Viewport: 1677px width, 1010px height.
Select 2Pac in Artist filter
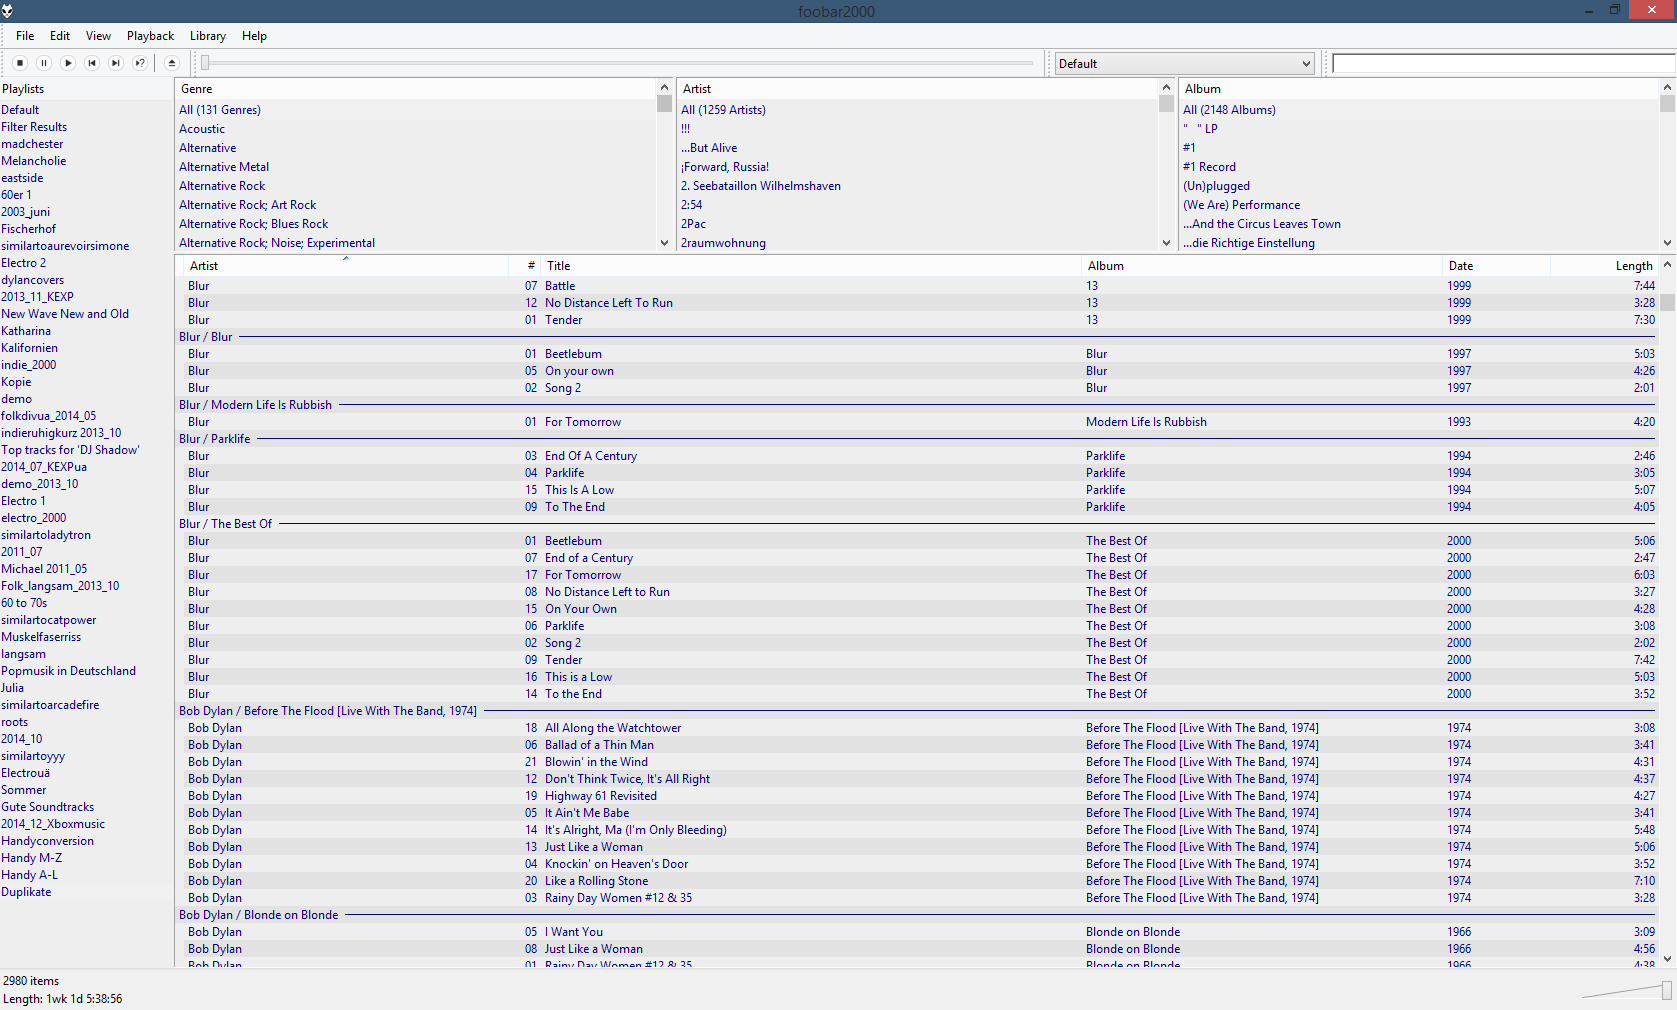[693, 224]
